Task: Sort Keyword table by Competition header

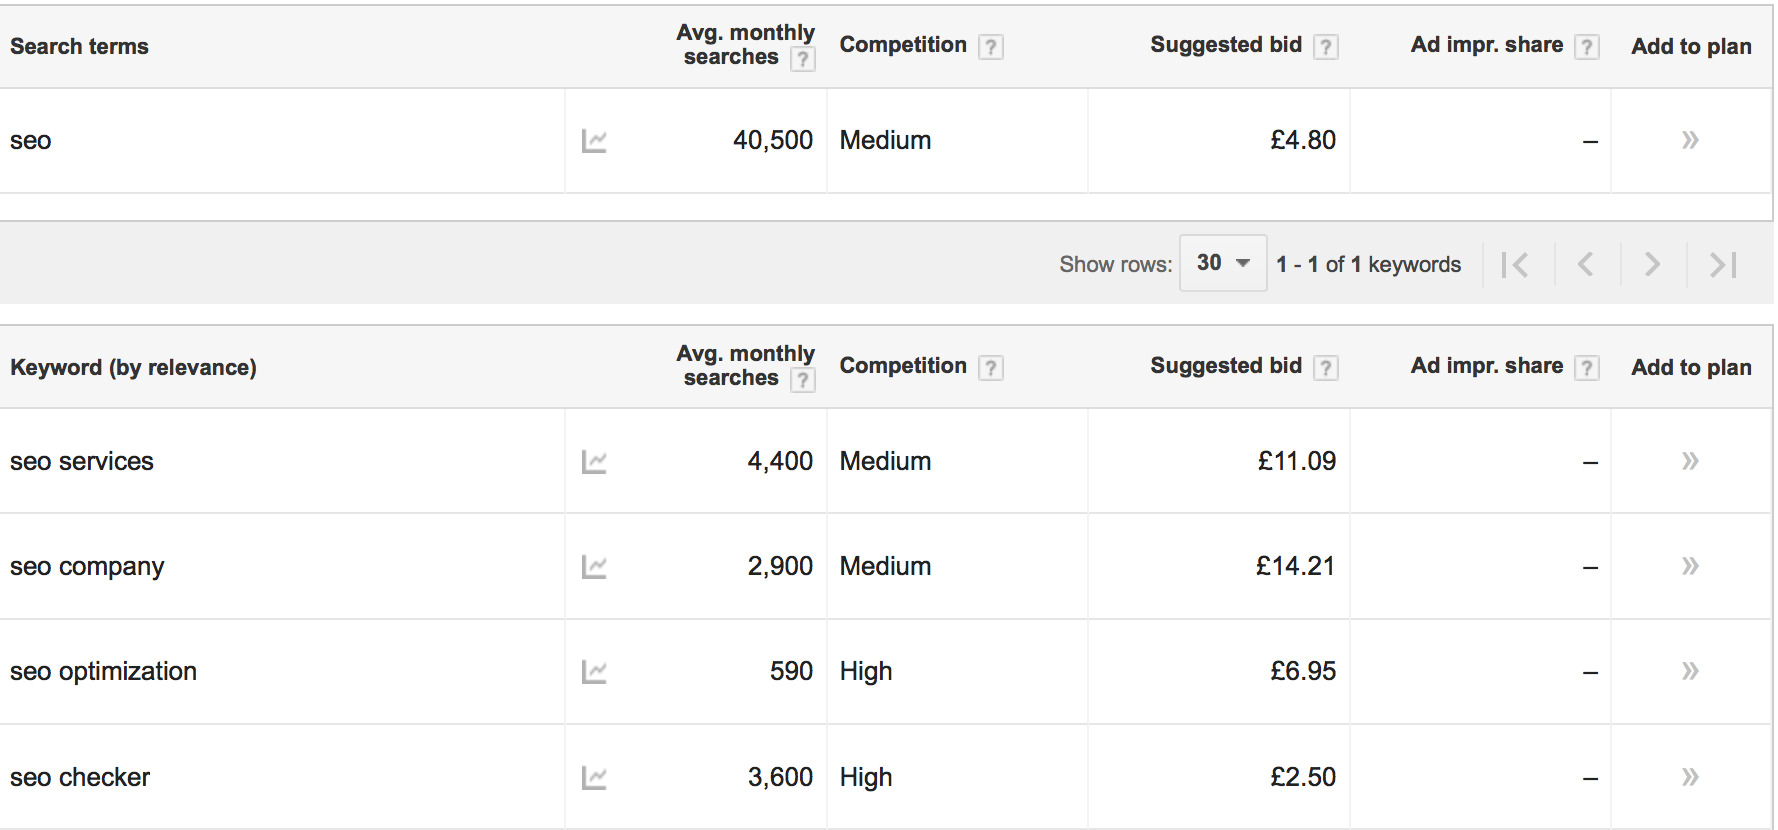Action: 903,366
